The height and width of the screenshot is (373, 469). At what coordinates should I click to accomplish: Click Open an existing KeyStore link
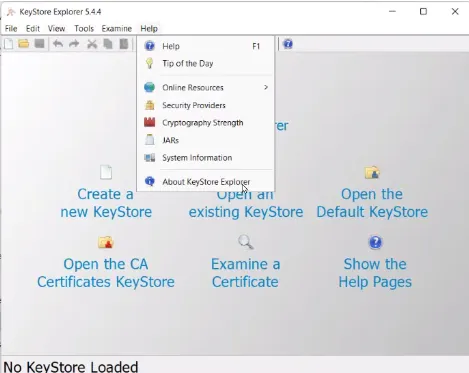(x=246, y=205)
